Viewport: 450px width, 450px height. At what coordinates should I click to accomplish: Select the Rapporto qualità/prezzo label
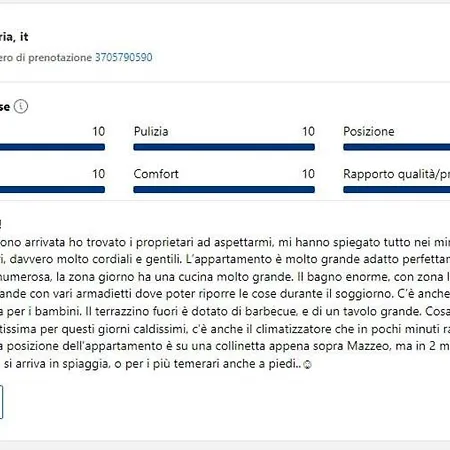point(397,174)
